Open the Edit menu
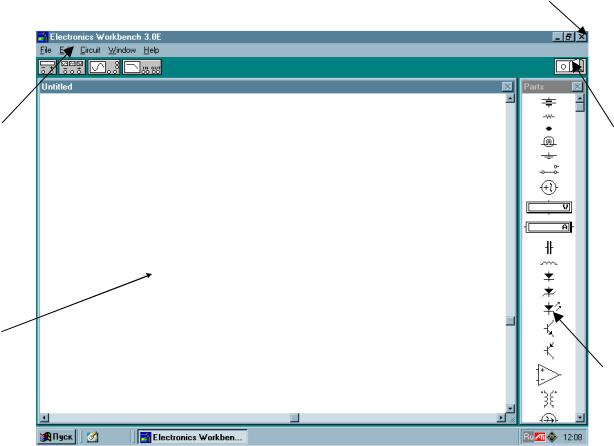 coord(66,50)
